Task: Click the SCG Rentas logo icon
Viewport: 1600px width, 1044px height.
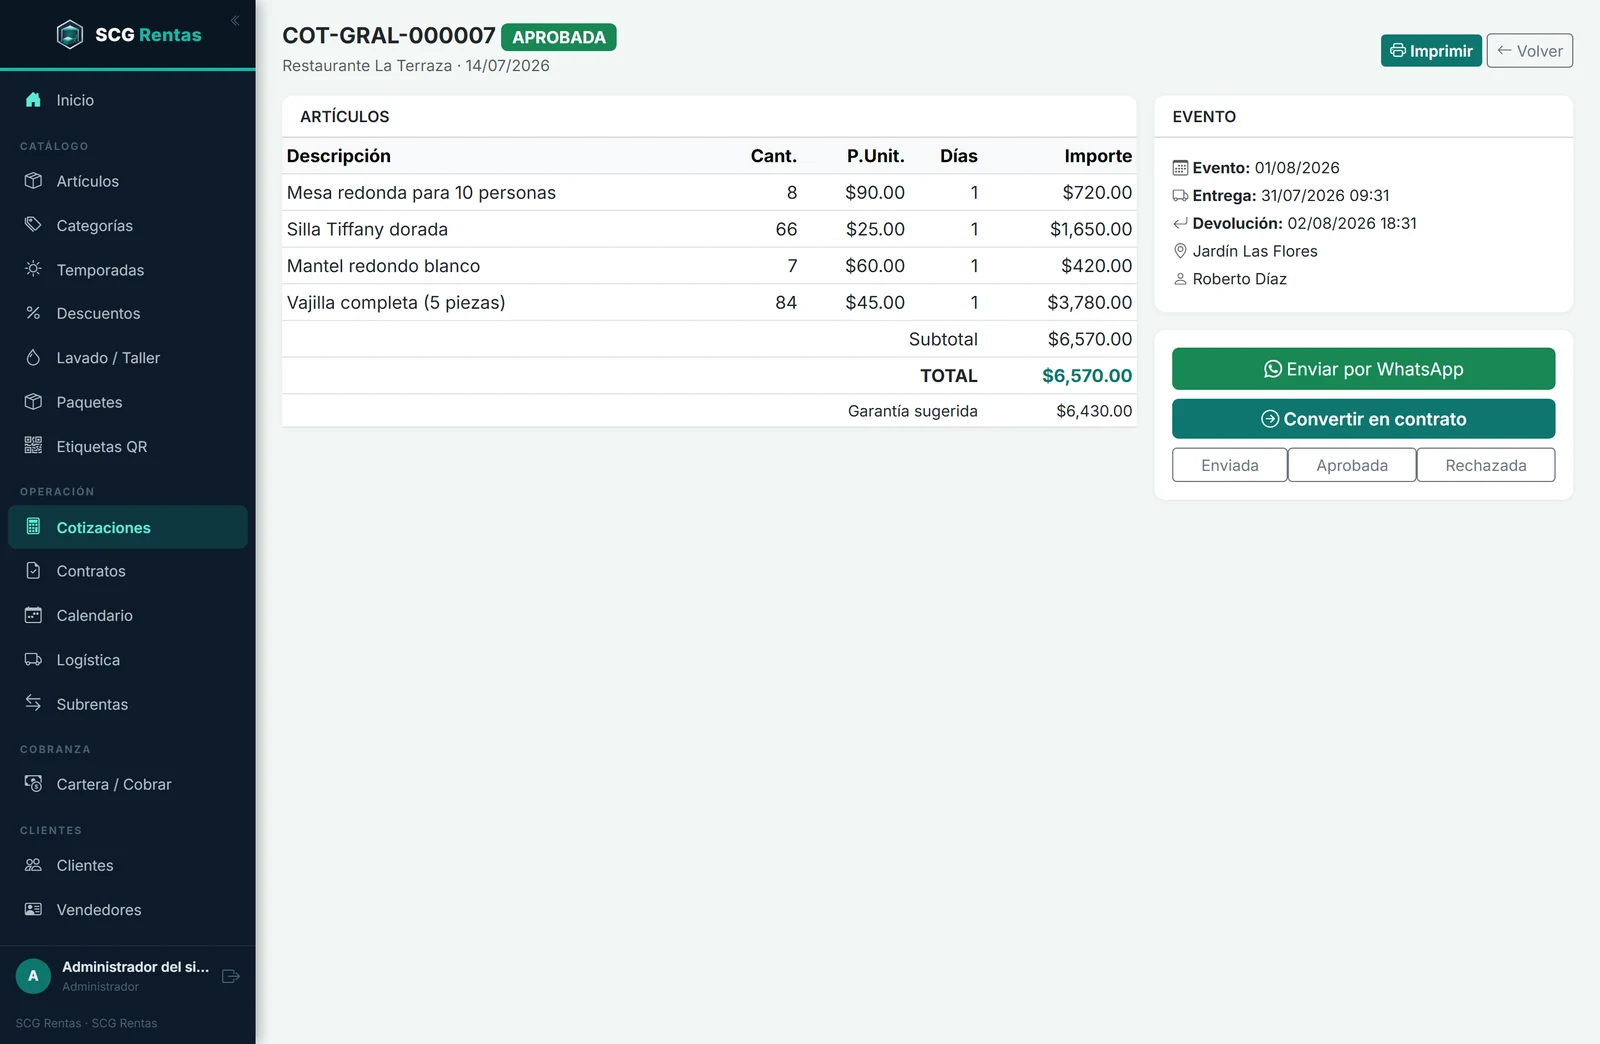Action: (70, 35)
